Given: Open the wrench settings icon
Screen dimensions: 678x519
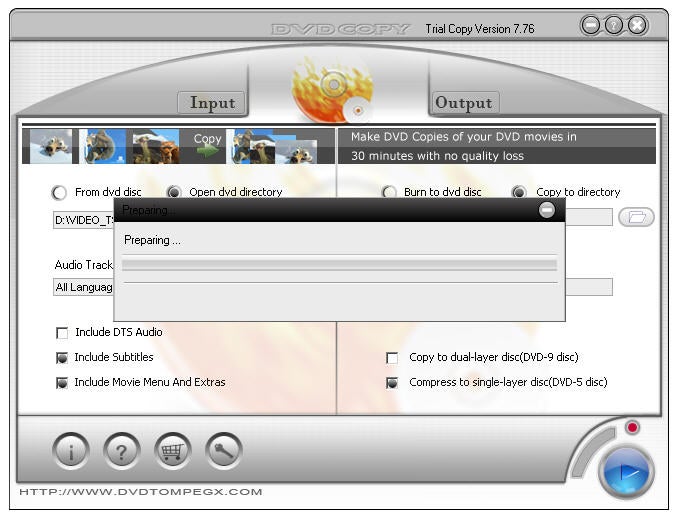Looking at the screenshot, I should click(x=224, y=451).
